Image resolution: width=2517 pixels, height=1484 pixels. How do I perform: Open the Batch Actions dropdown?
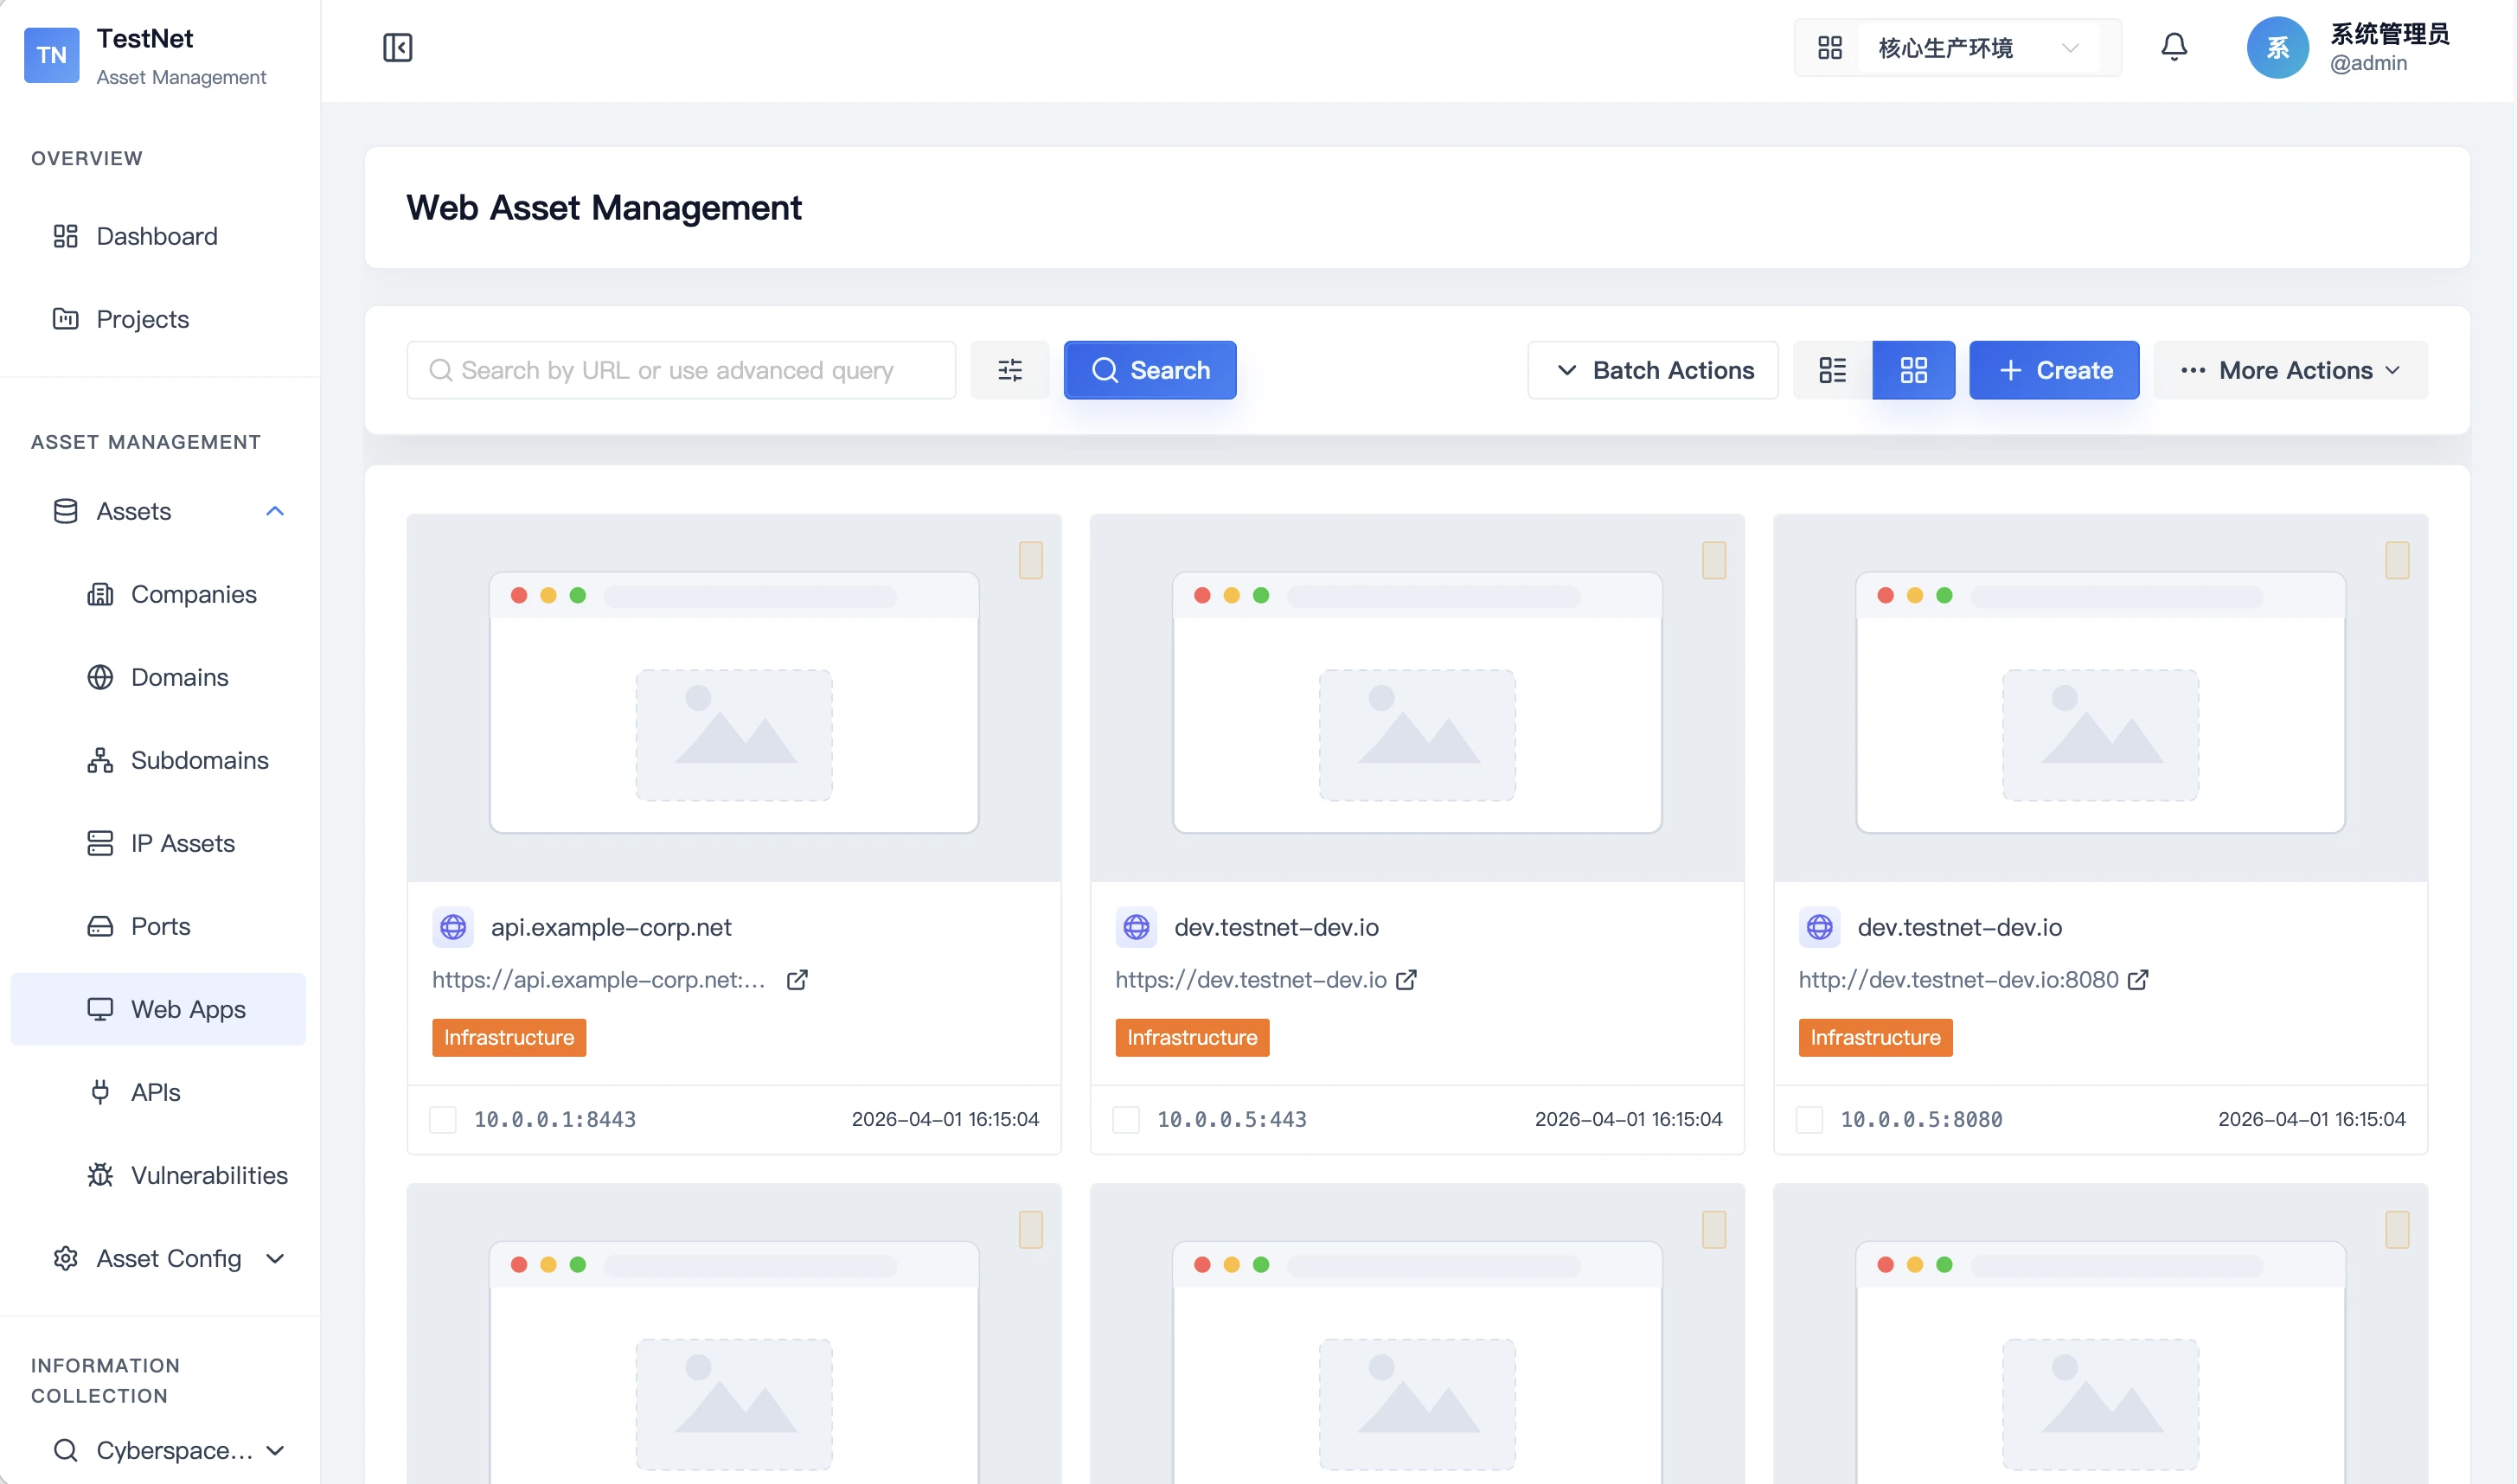[1653, 370]
